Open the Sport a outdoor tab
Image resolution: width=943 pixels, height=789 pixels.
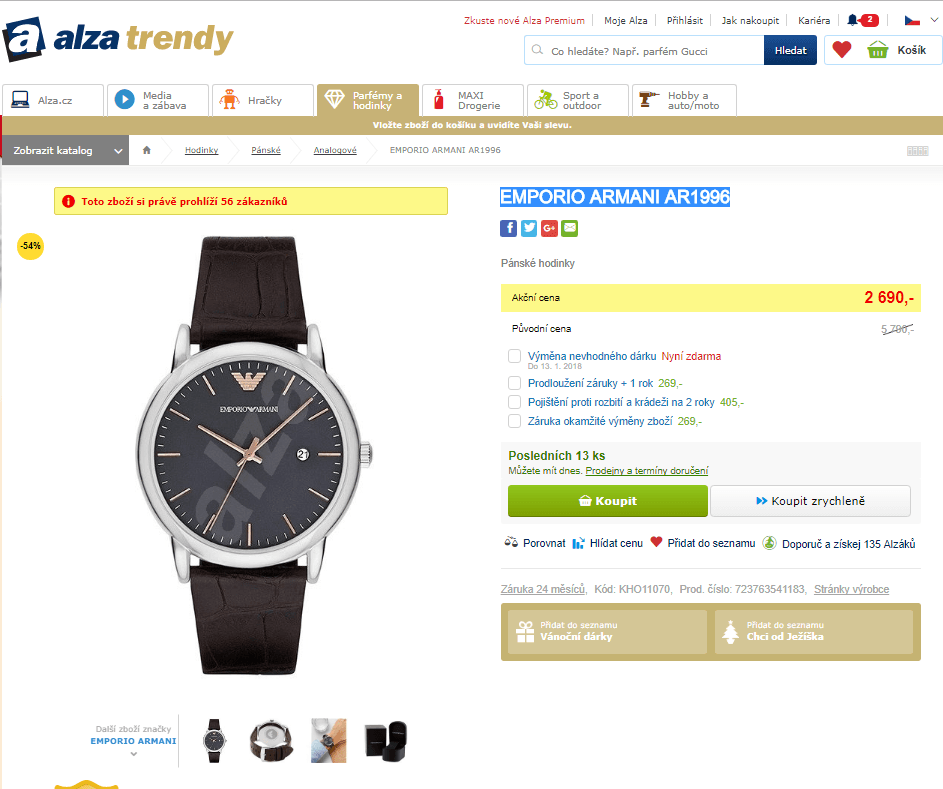pyautogui.click(x=577, y=100)
